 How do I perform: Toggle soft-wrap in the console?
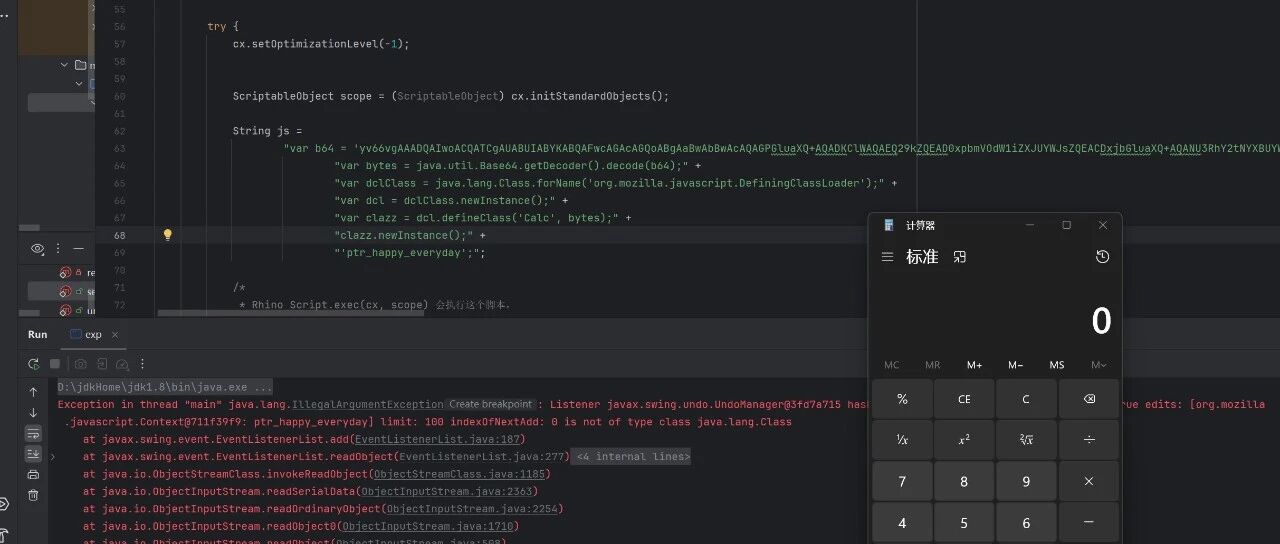tap(33, 433)
